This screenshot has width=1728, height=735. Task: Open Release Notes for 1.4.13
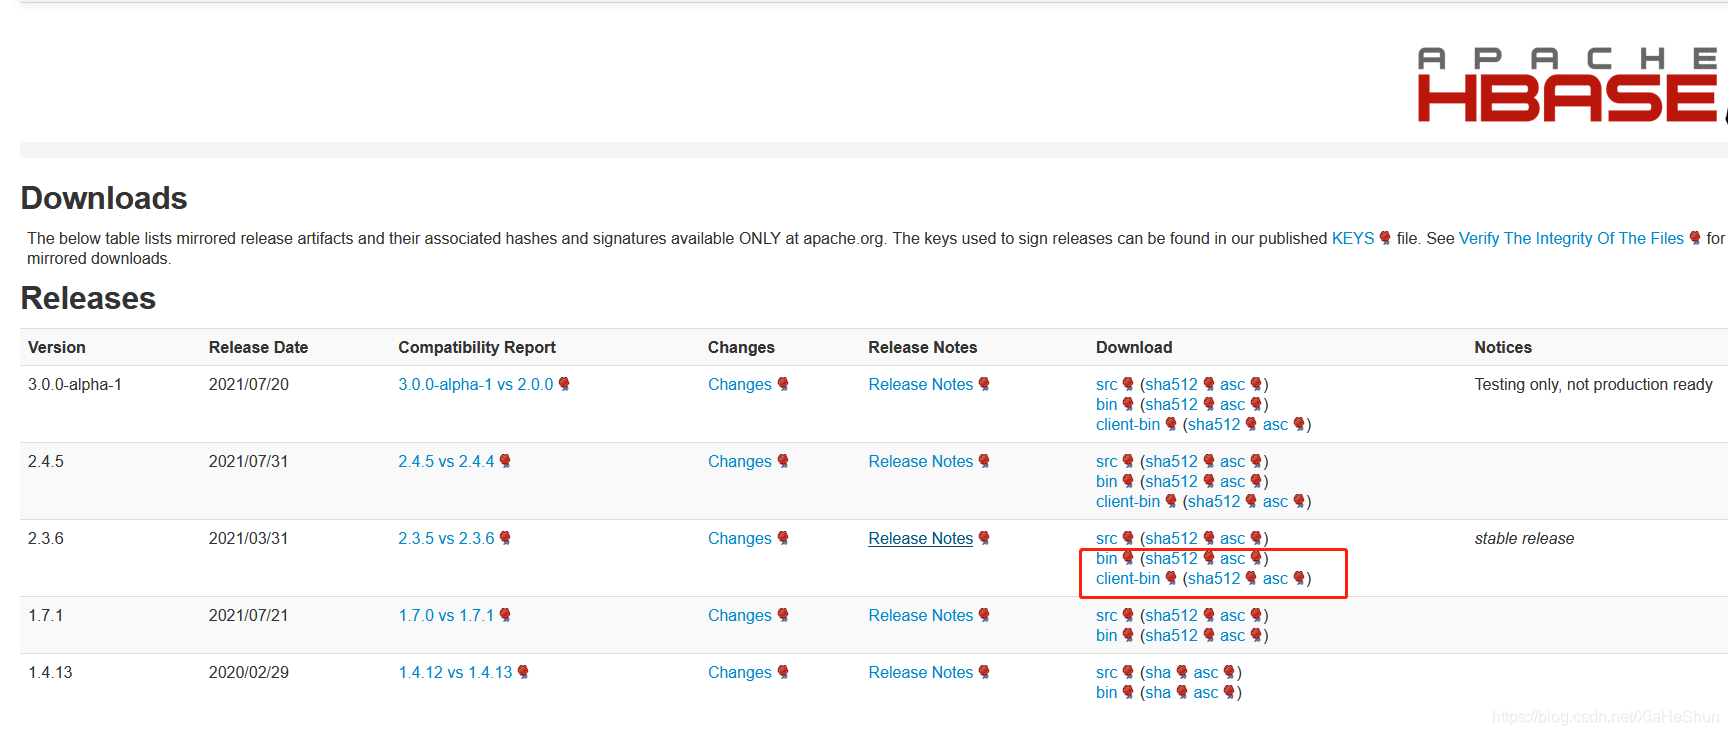(x=920, y=672)
